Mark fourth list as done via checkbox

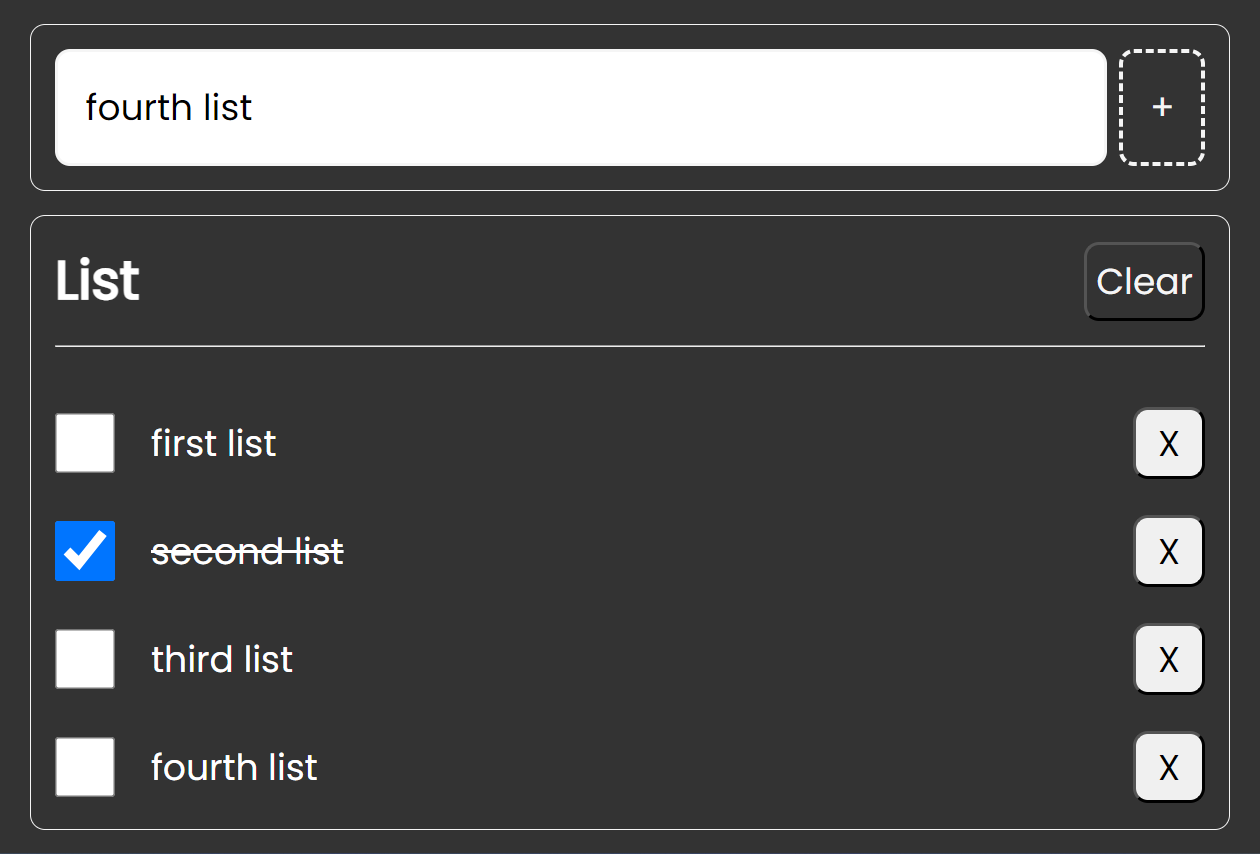[85, 767]
